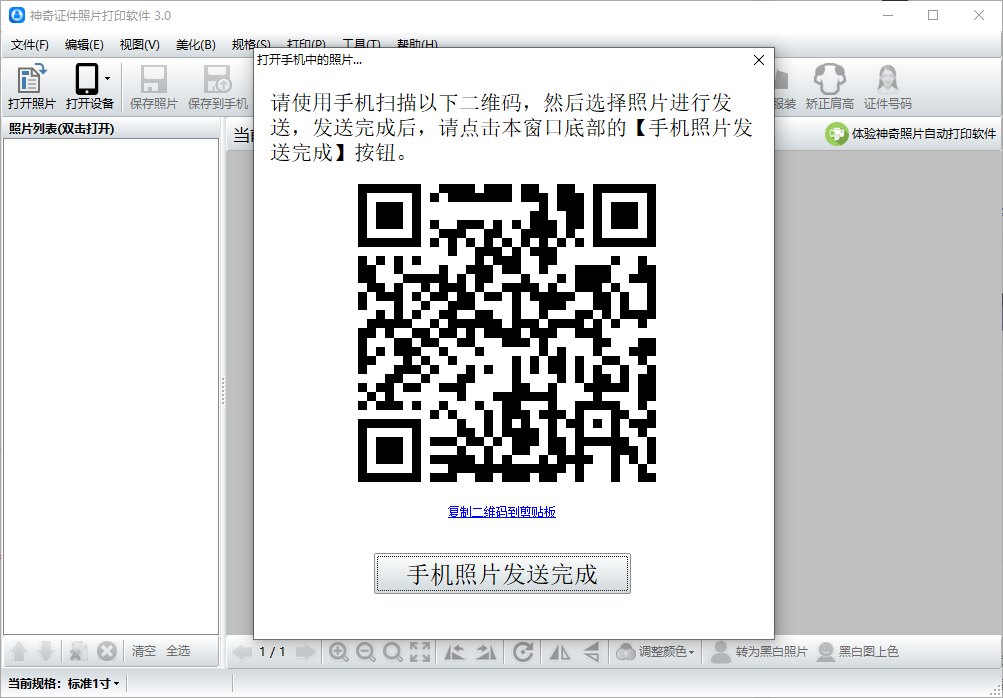Screen dimensions: 1003x698
Task: Click the circular rotate arrow icon
Action: (x=522, y=652)
